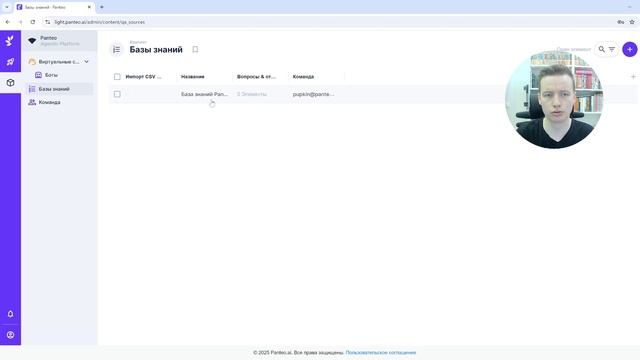Click the list view icon beside title
This screenshot has width=640, height=360.
(116, 49)
